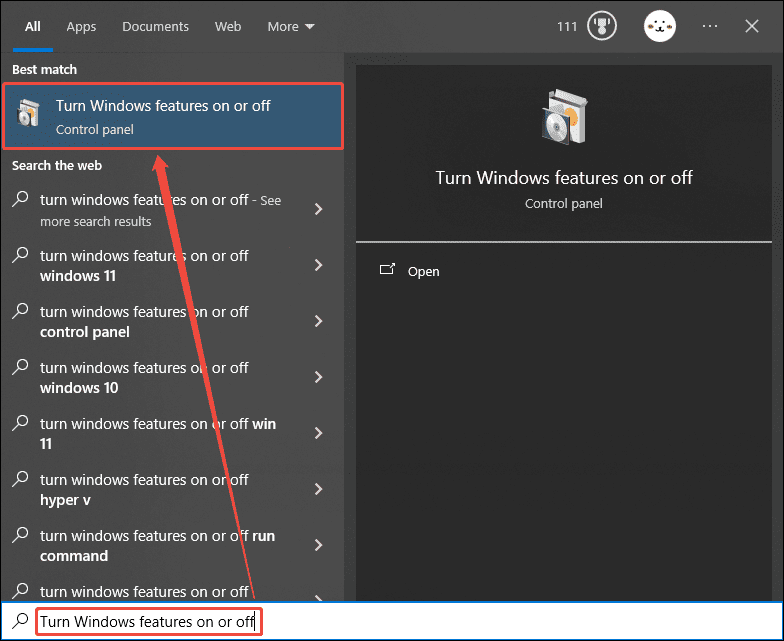The width and height of the screenshot is (784, 641).
Task: Click the 111 rewards points count
Action: click(x=567, y=26)
